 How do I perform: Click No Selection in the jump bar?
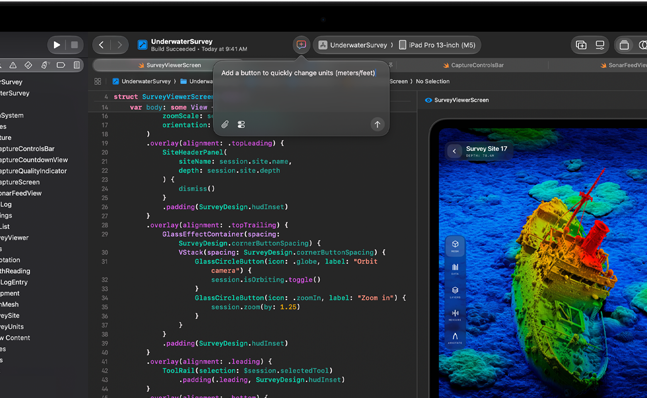pos(432,81)
